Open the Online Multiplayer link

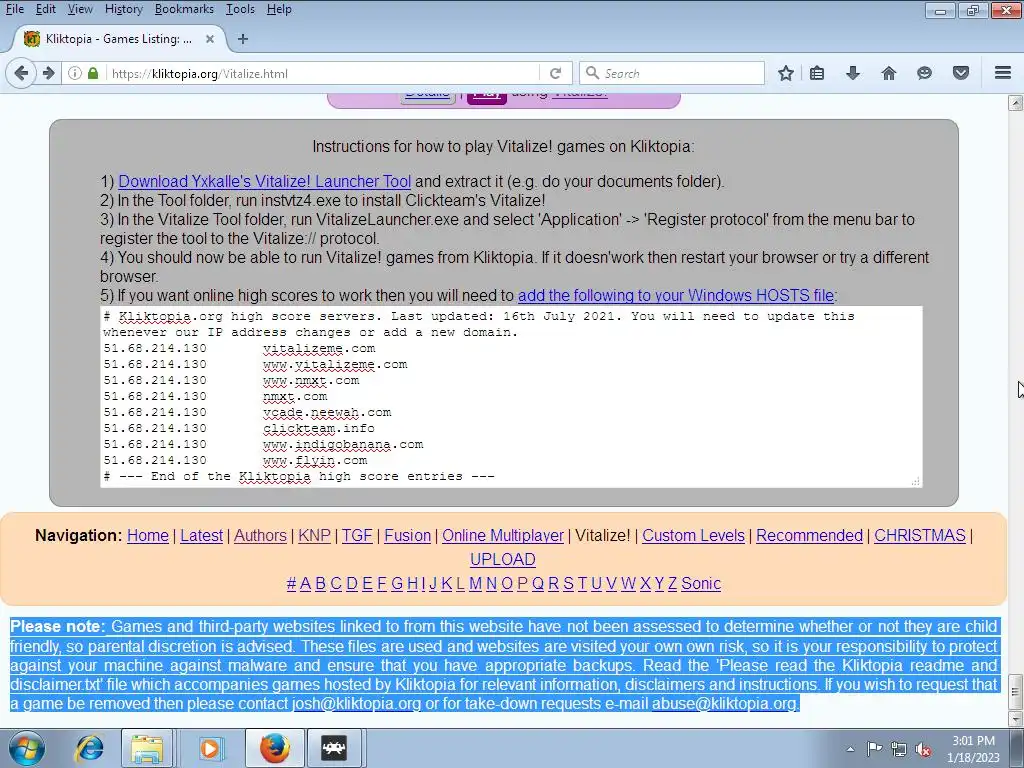point(503,536)
